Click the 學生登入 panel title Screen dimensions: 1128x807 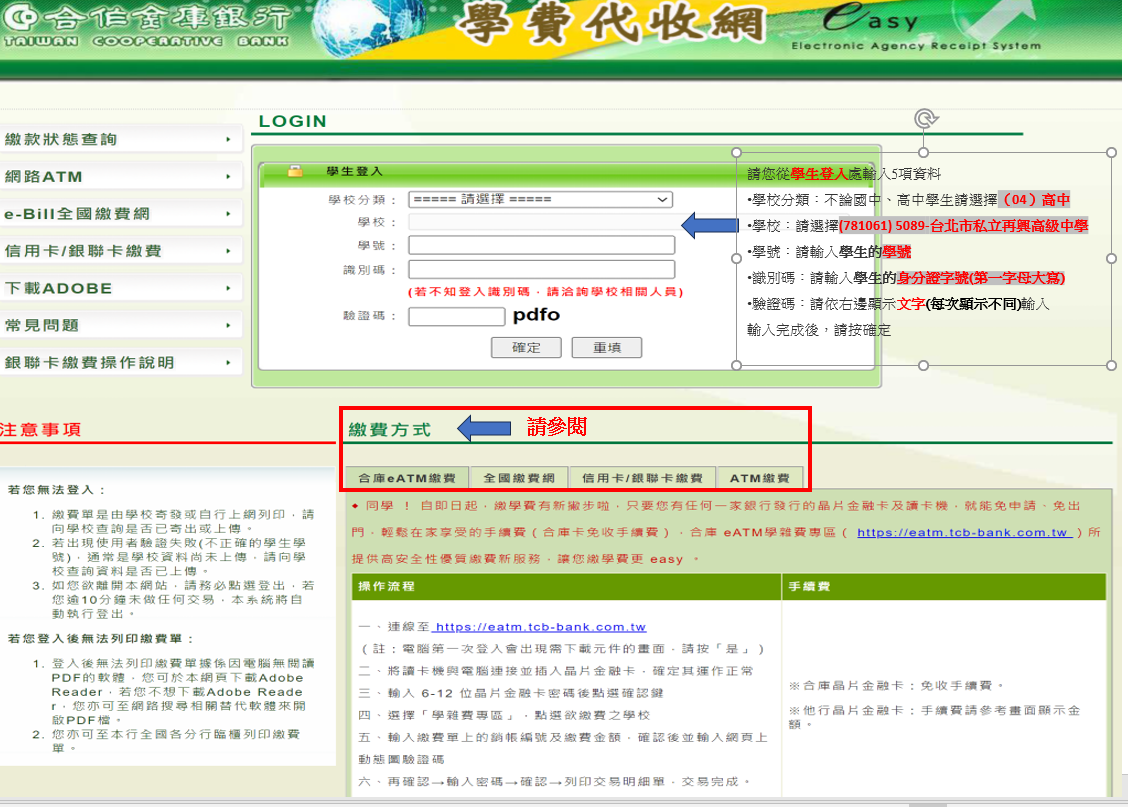pos(355,171)
